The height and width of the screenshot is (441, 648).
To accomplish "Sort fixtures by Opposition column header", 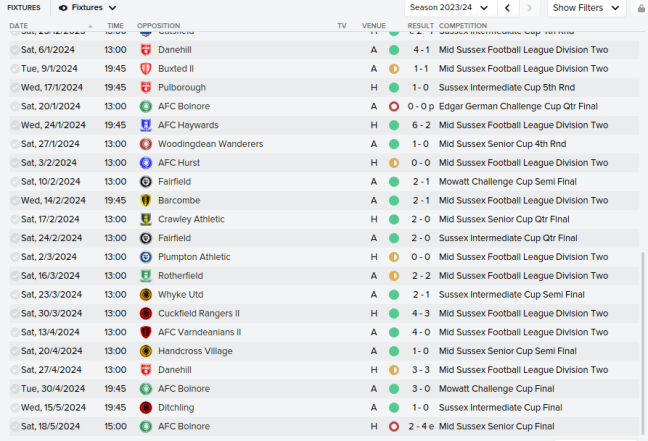I will tap(159, 25).
